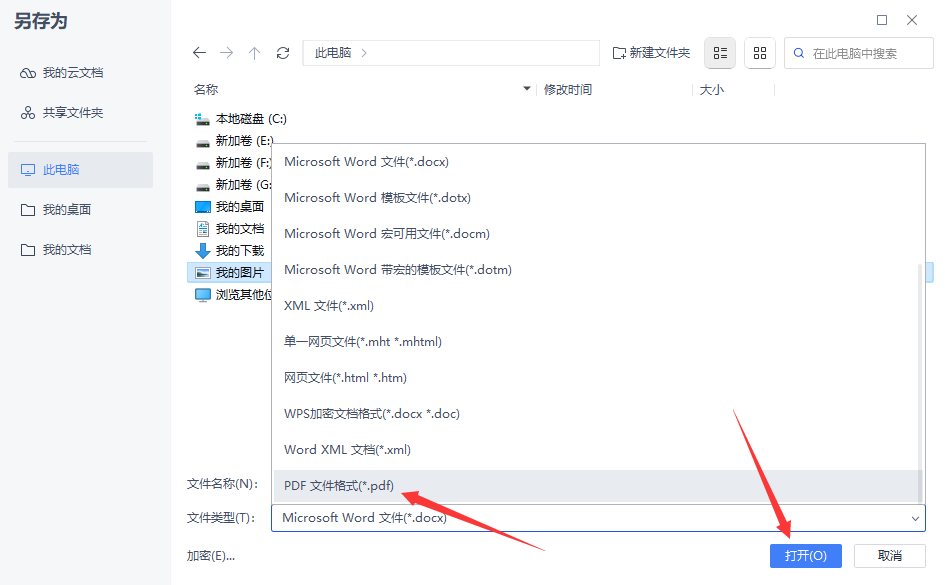945x585 pixels.
Task: Open the 名称 column dropdown arrow
Action: [x=527, y=89]
